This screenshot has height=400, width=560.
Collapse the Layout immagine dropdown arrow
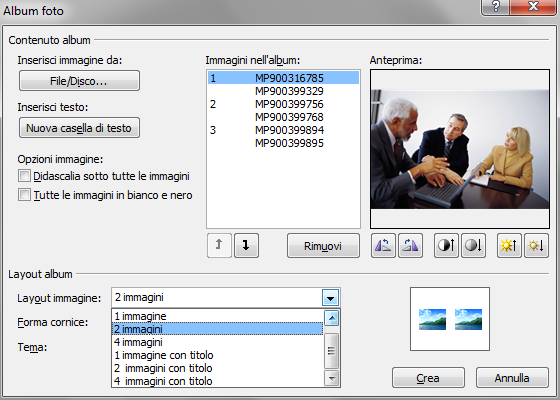pyautogui.click(x=330, y=298)
